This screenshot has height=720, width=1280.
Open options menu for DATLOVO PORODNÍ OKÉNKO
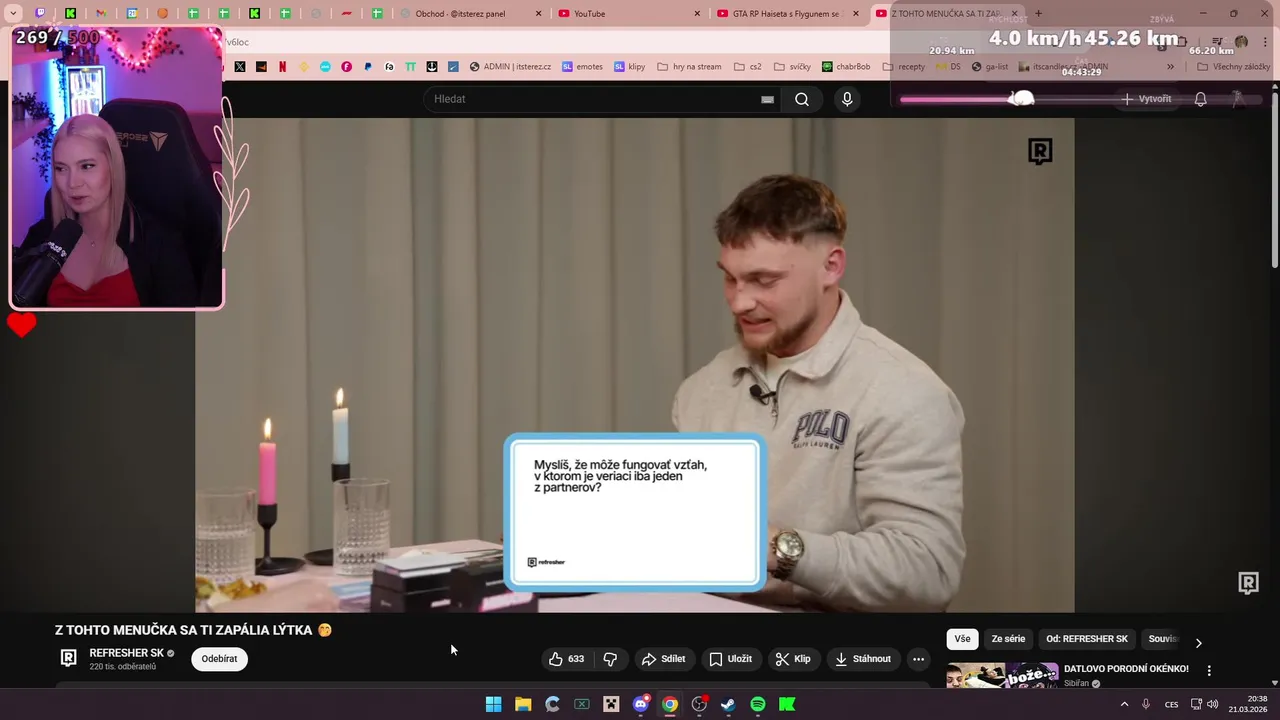[1208, 671]
